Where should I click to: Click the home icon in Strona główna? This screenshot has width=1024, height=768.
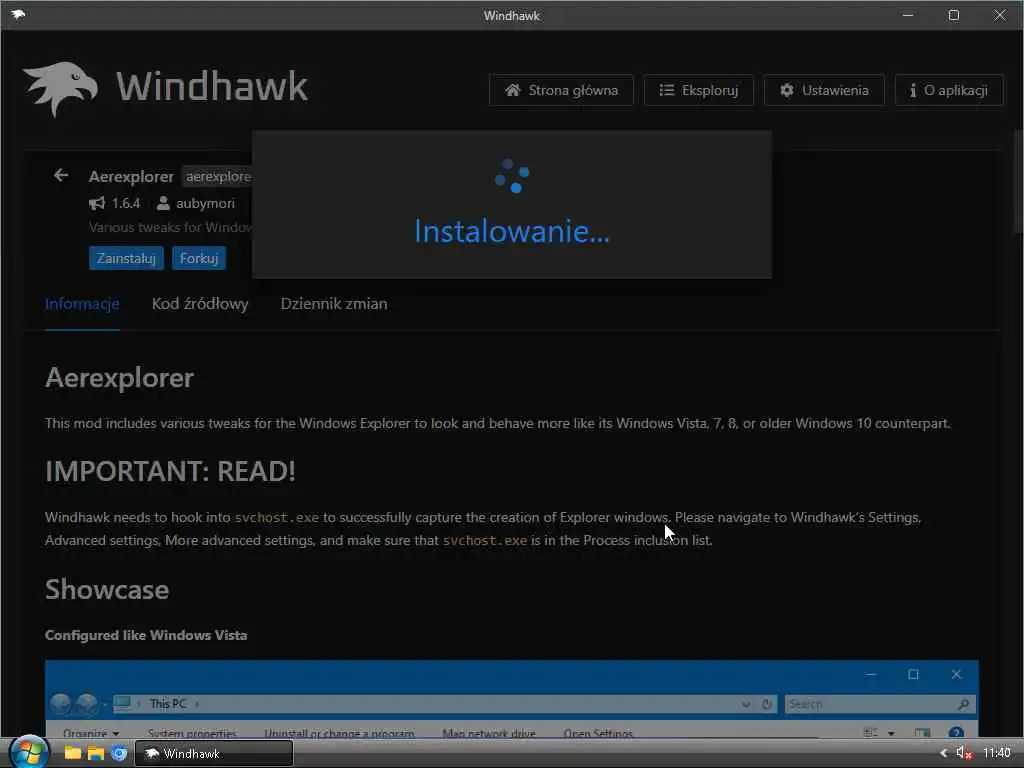(x=513, y=90)
